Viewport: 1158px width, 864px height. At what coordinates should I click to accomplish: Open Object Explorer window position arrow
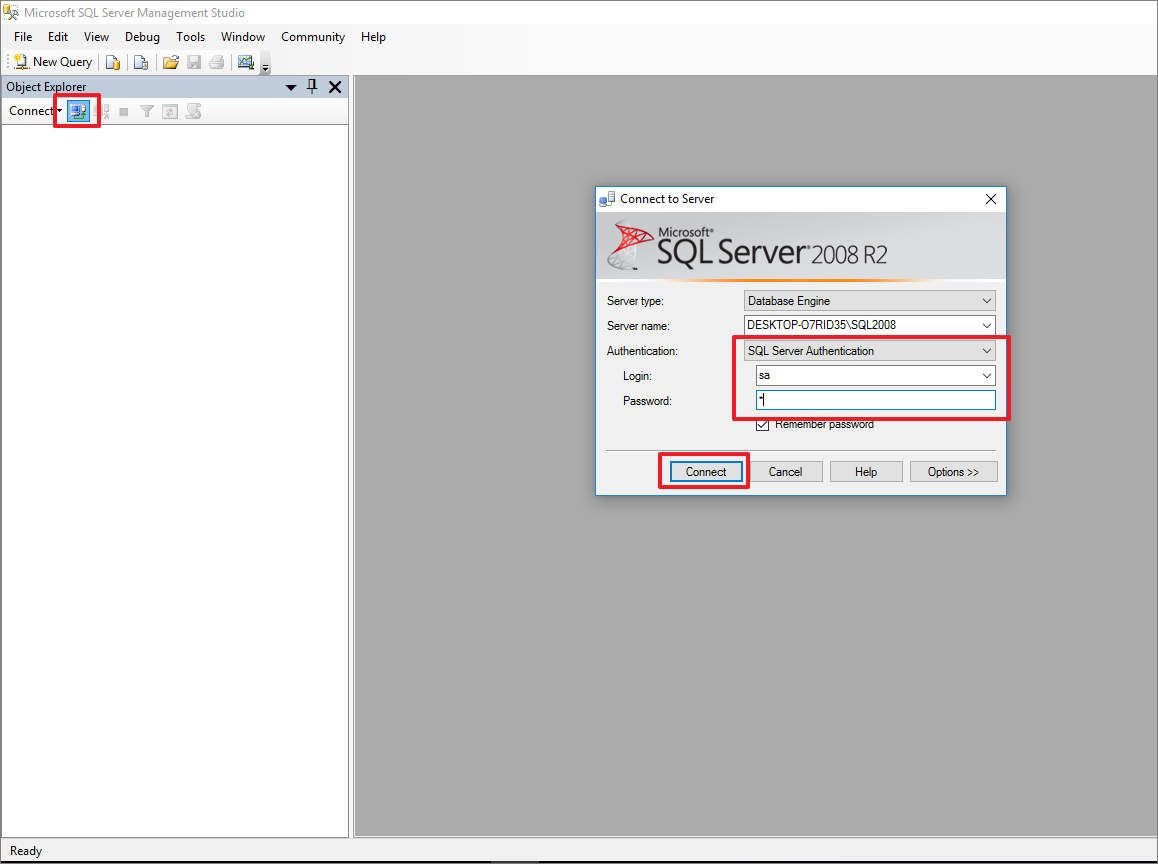click(291, 87)
